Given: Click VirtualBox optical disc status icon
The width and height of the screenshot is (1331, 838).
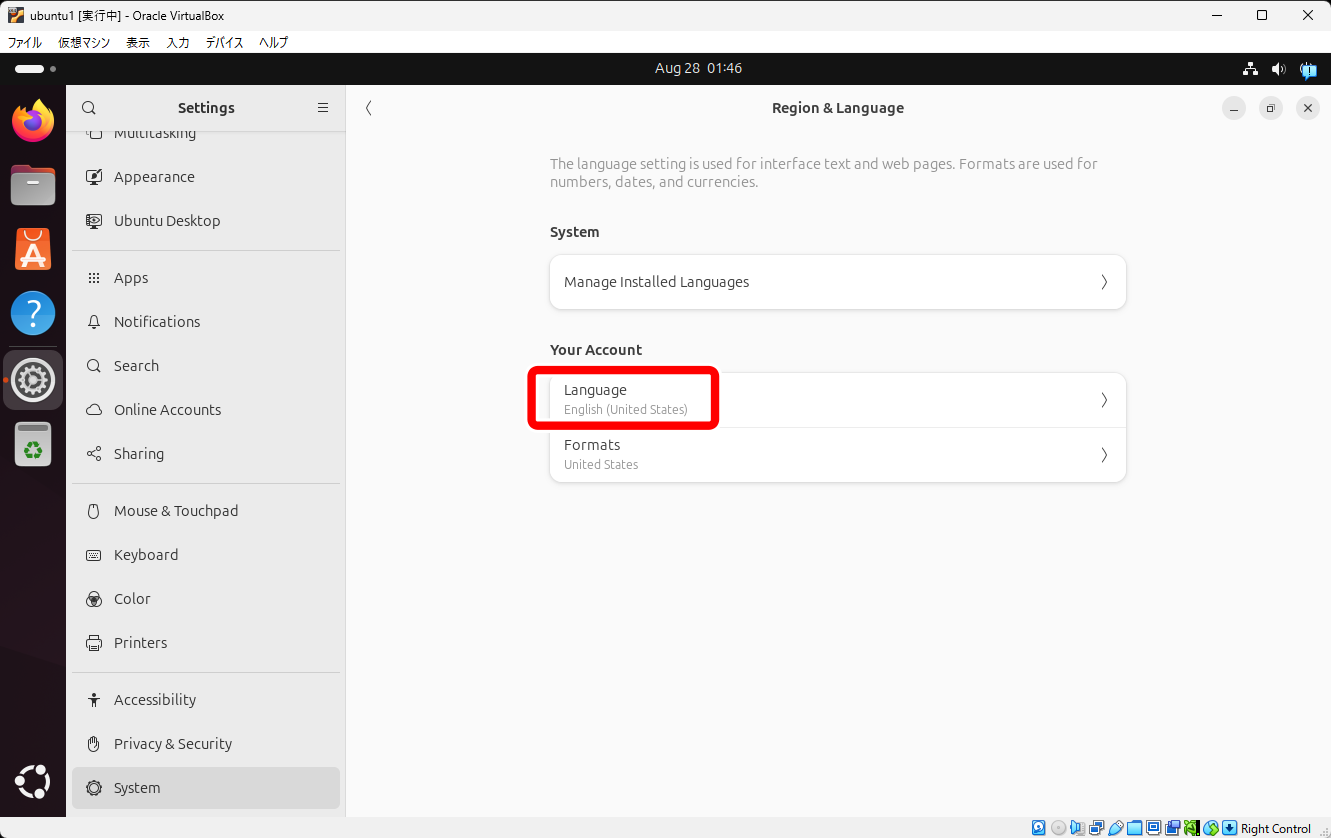Looking at the screenshot, I should tap(1058, 828).
